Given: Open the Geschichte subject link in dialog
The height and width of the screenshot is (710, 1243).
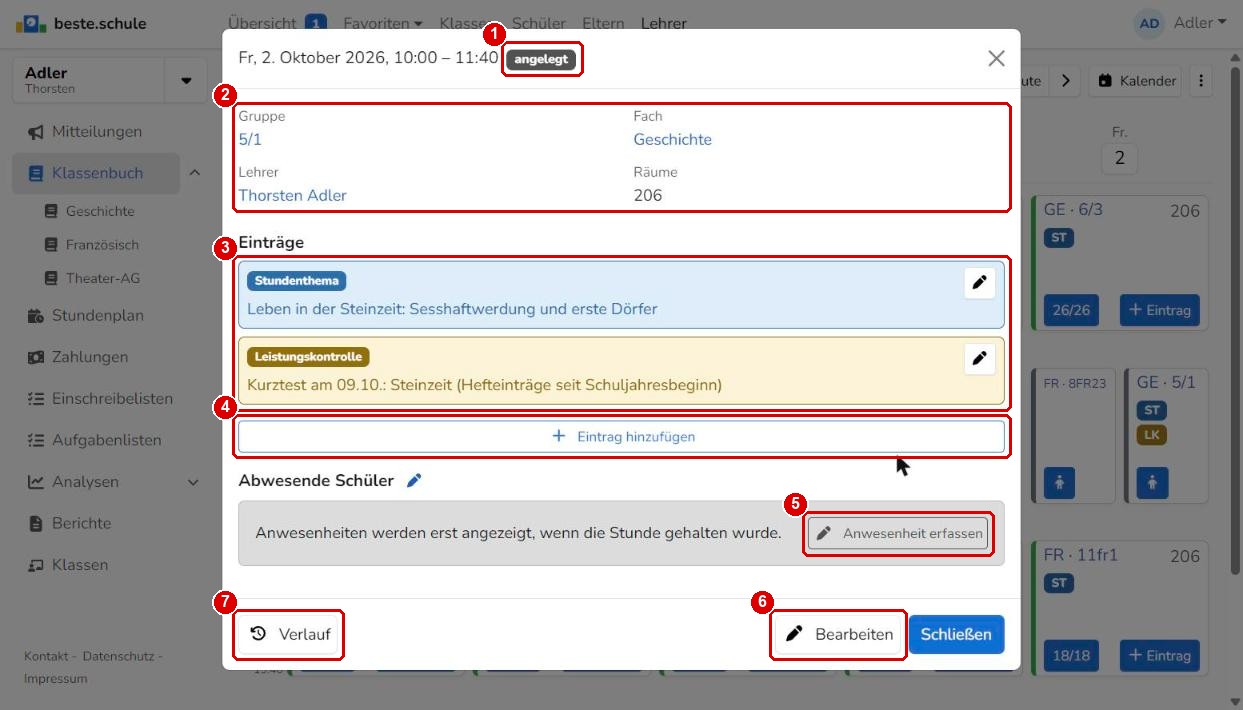Looking at the screenshot, I should tap(673, 140).
